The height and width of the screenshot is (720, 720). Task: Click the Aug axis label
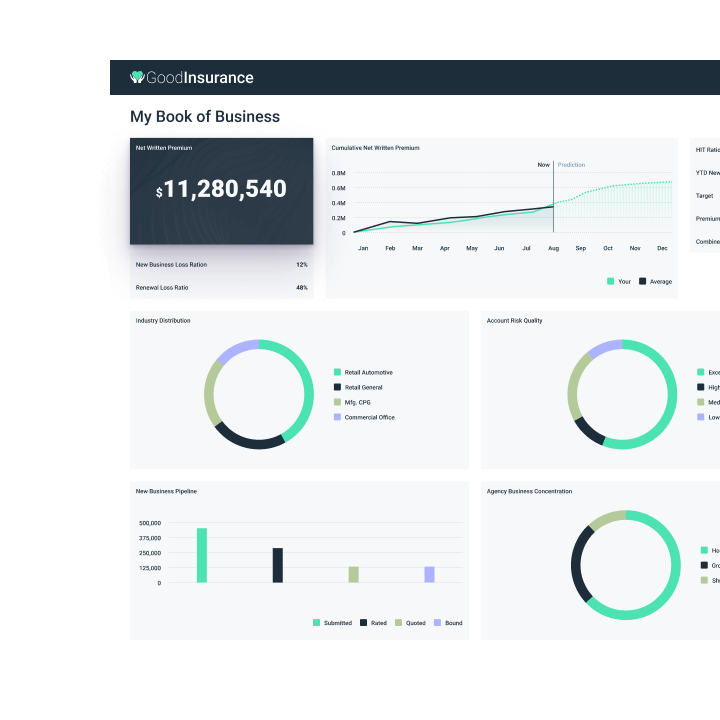pos(553,248)
